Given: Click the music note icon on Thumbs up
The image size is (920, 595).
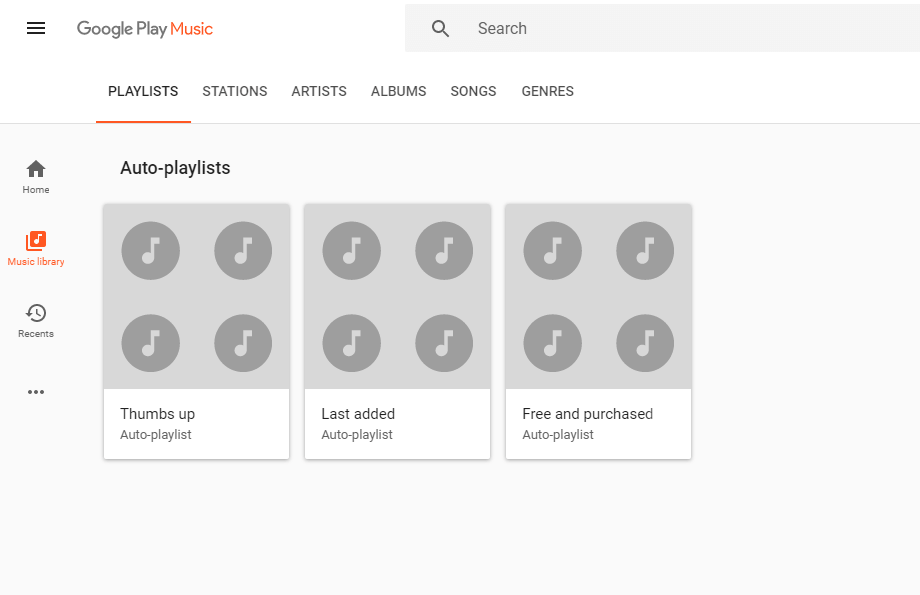Looking at the screenshot, I should 150,251.
